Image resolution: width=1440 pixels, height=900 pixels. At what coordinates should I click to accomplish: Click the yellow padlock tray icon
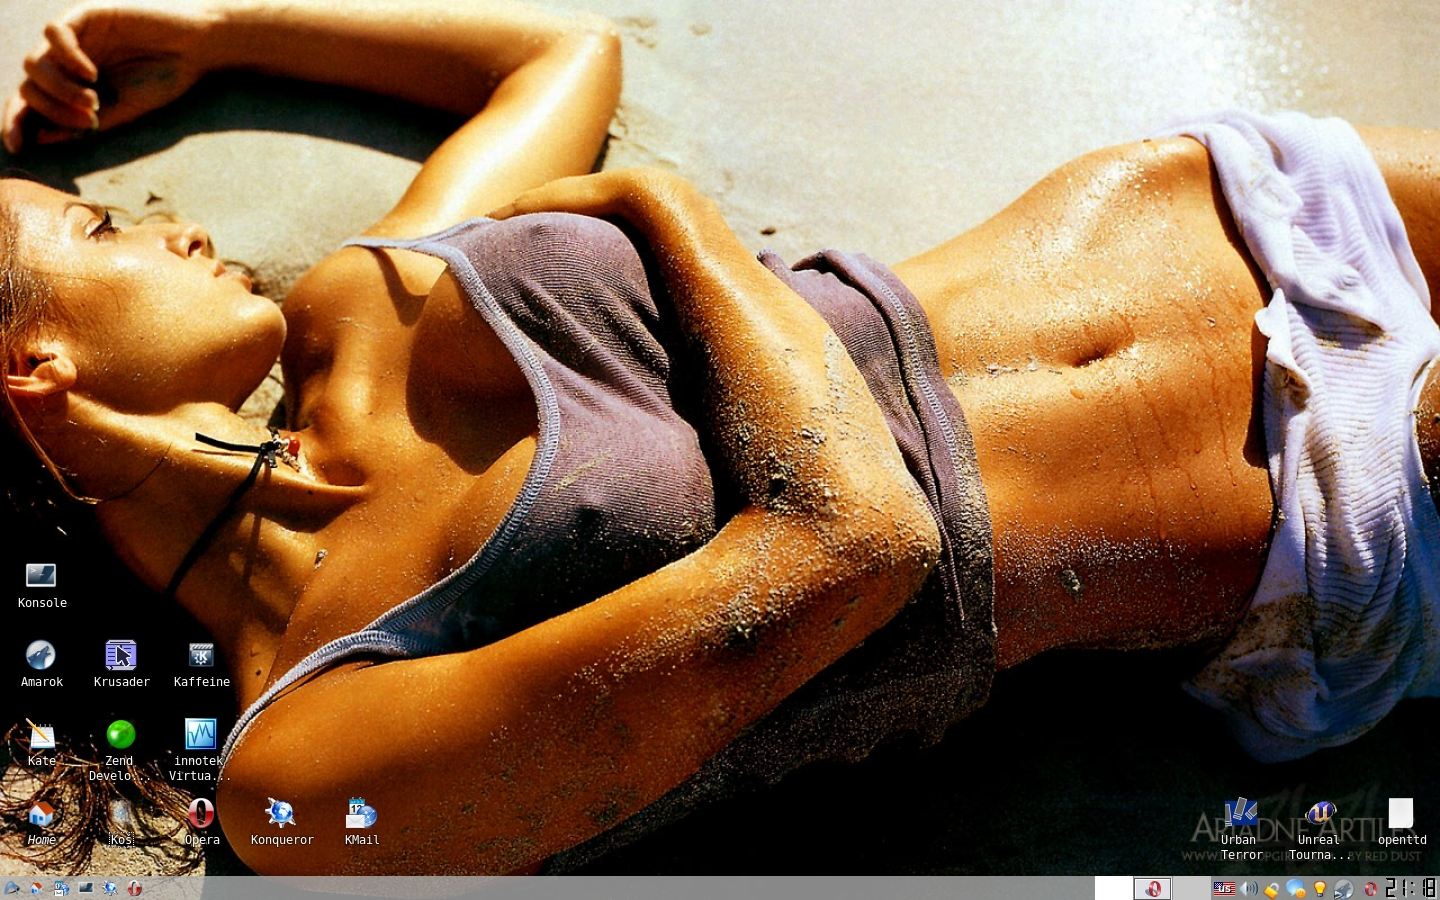tap(1272, 889)
